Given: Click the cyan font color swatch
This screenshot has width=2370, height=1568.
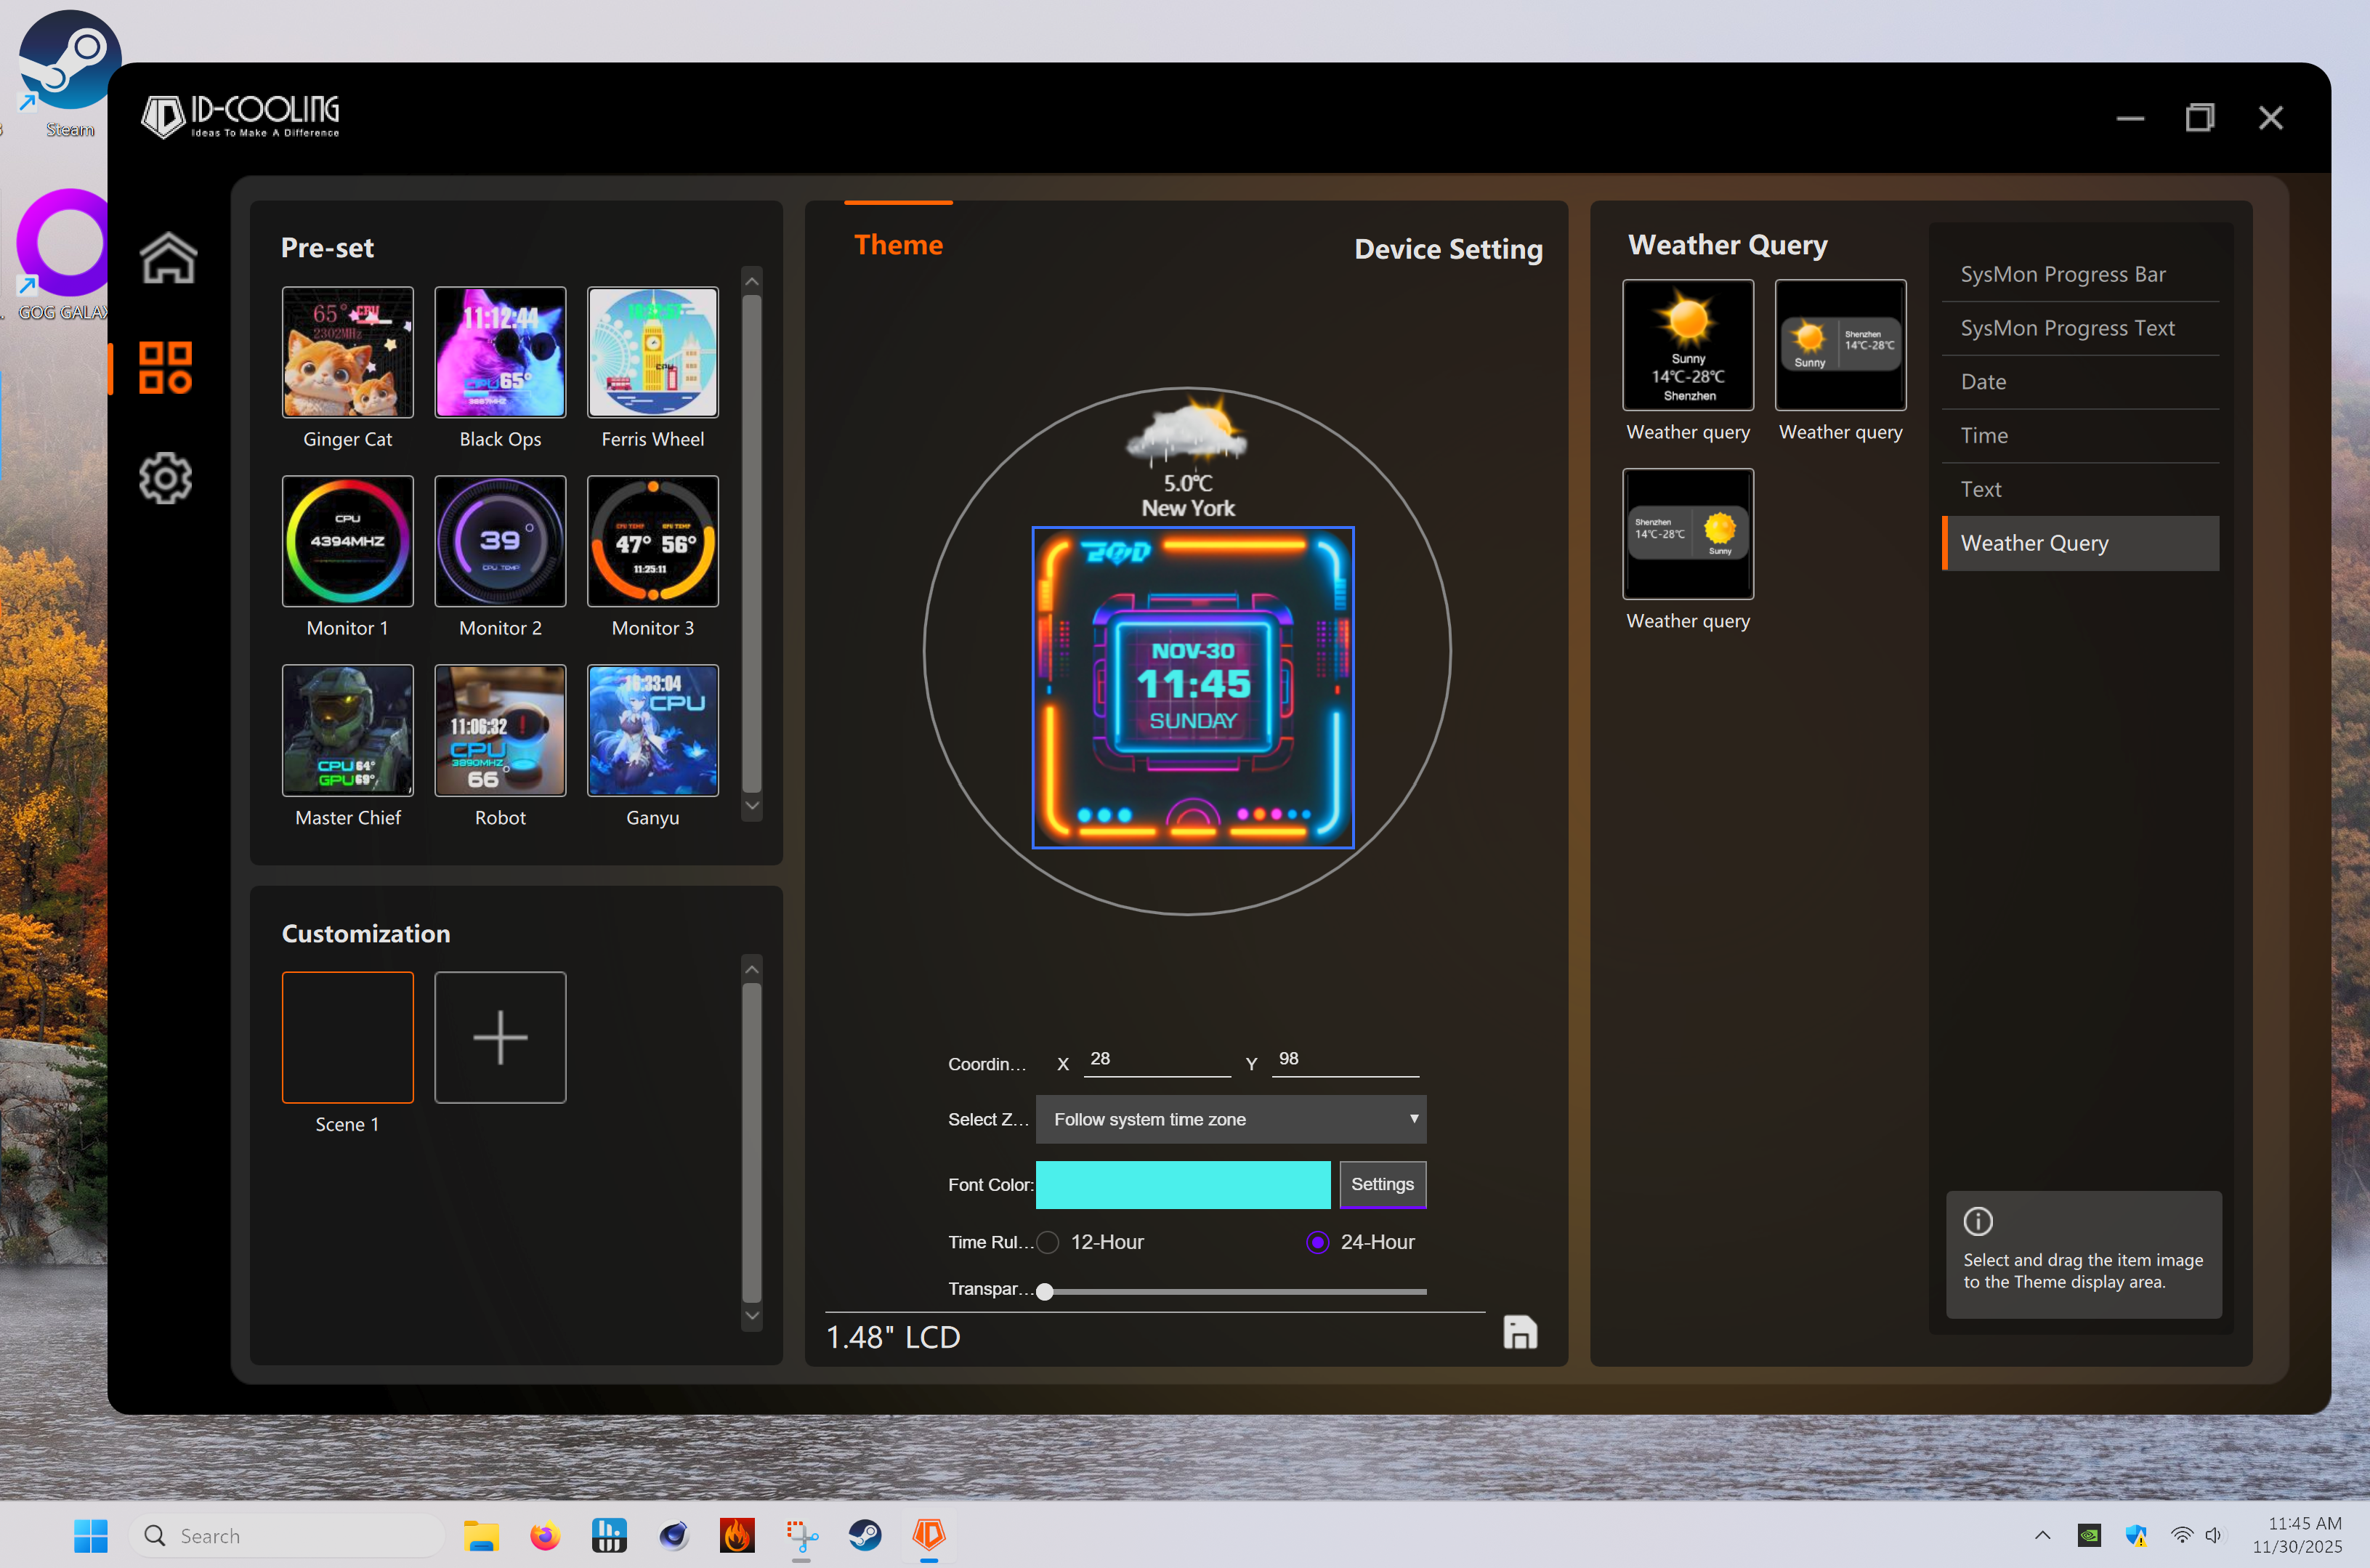Looking at the screenshot, I should click(1182, 1184).
